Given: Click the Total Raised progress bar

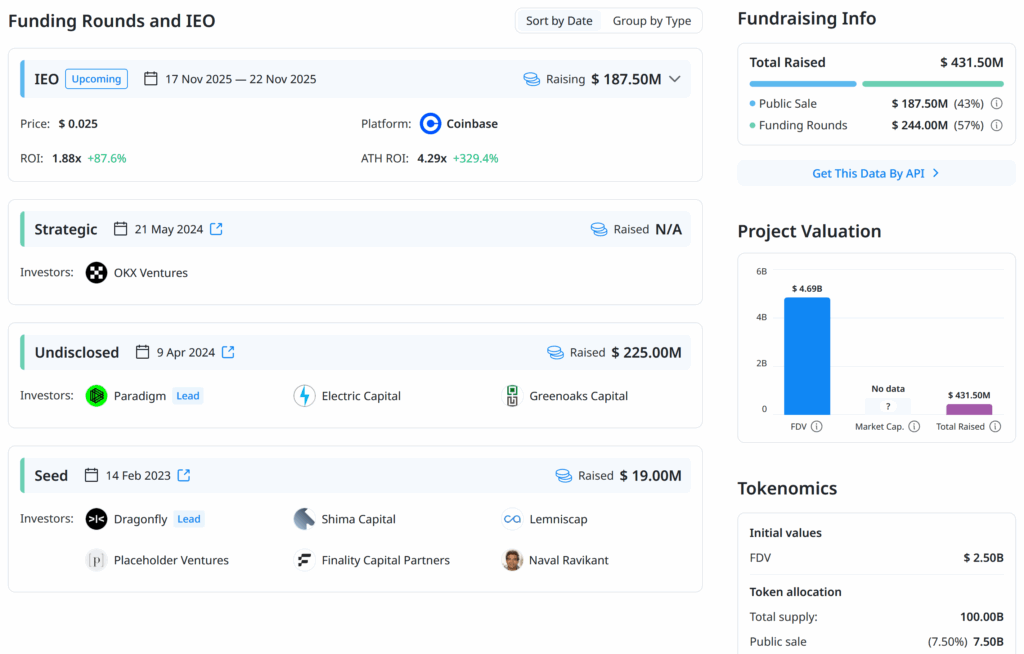Looking at the screenshot, I should tap(876, 84).
